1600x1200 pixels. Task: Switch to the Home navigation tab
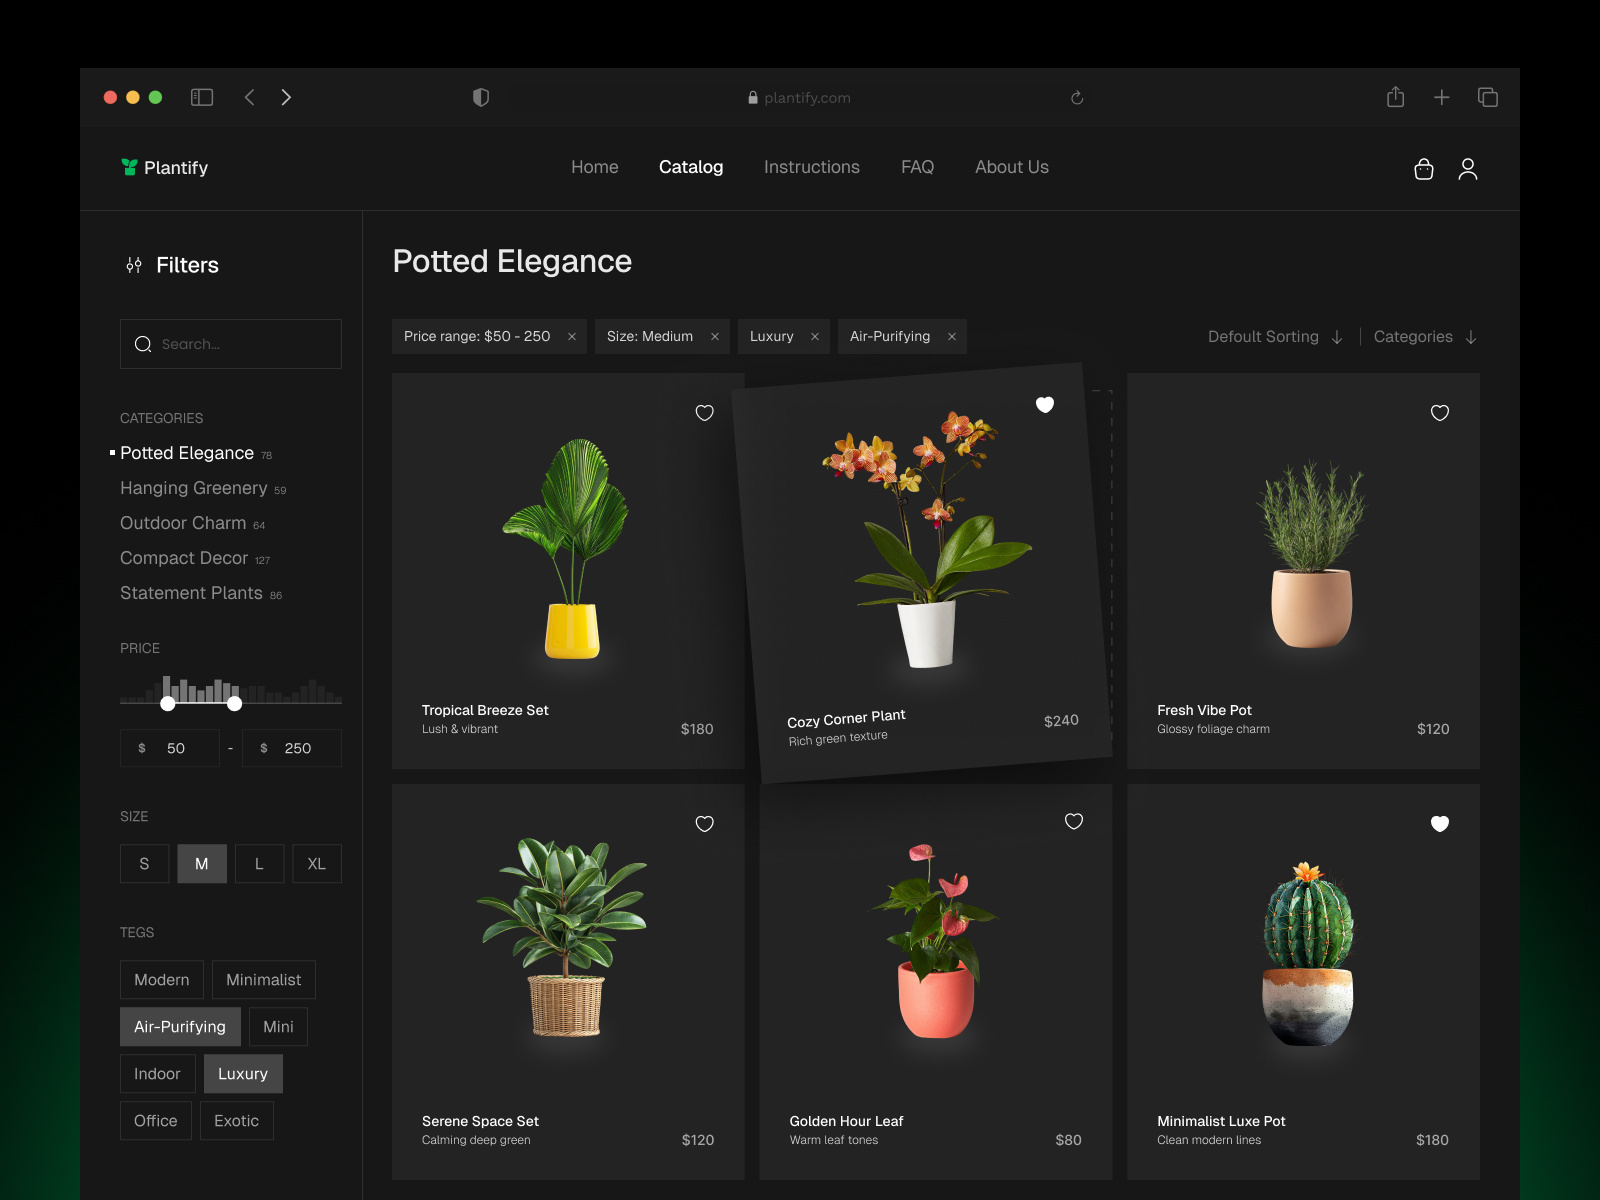pos(594,167)
